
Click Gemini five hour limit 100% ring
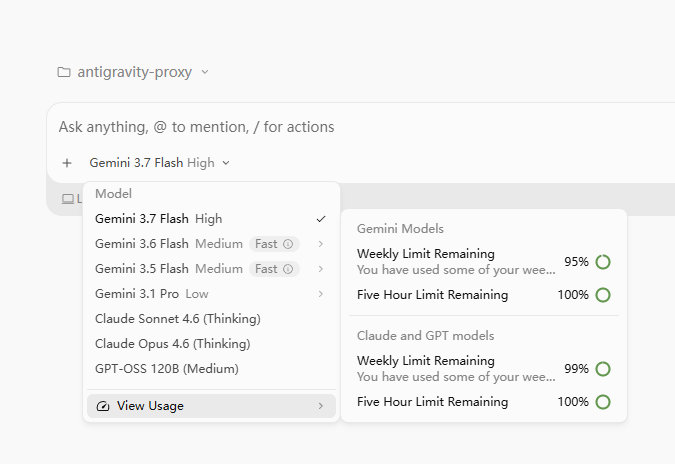603,295
